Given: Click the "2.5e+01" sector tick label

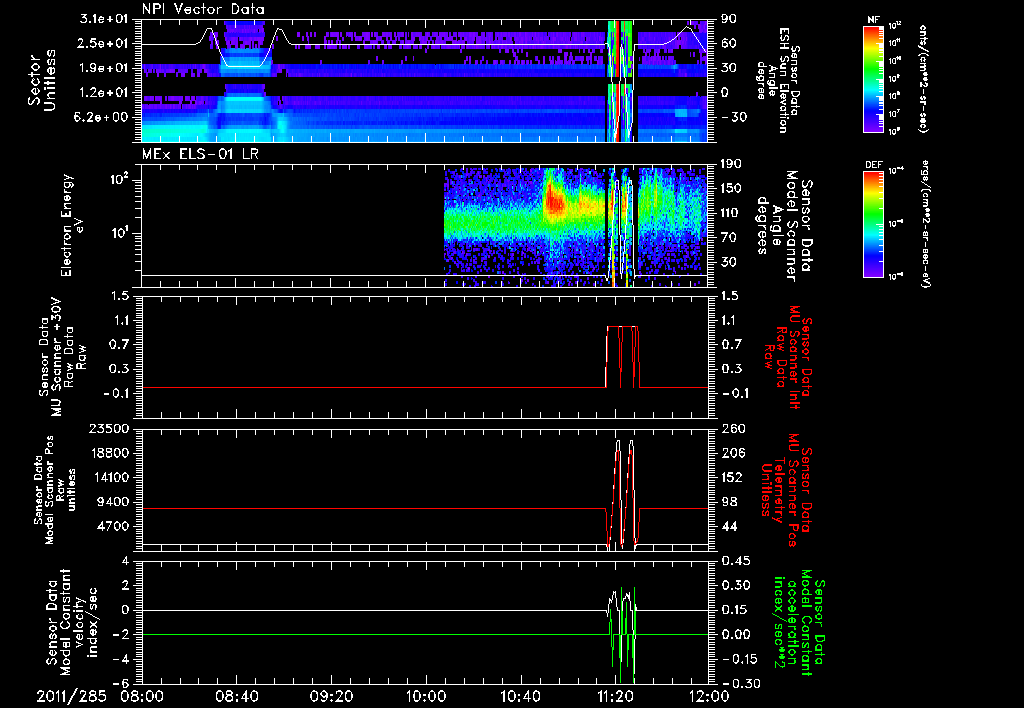Looking at the screenshot, I should (x=105, y=43).
